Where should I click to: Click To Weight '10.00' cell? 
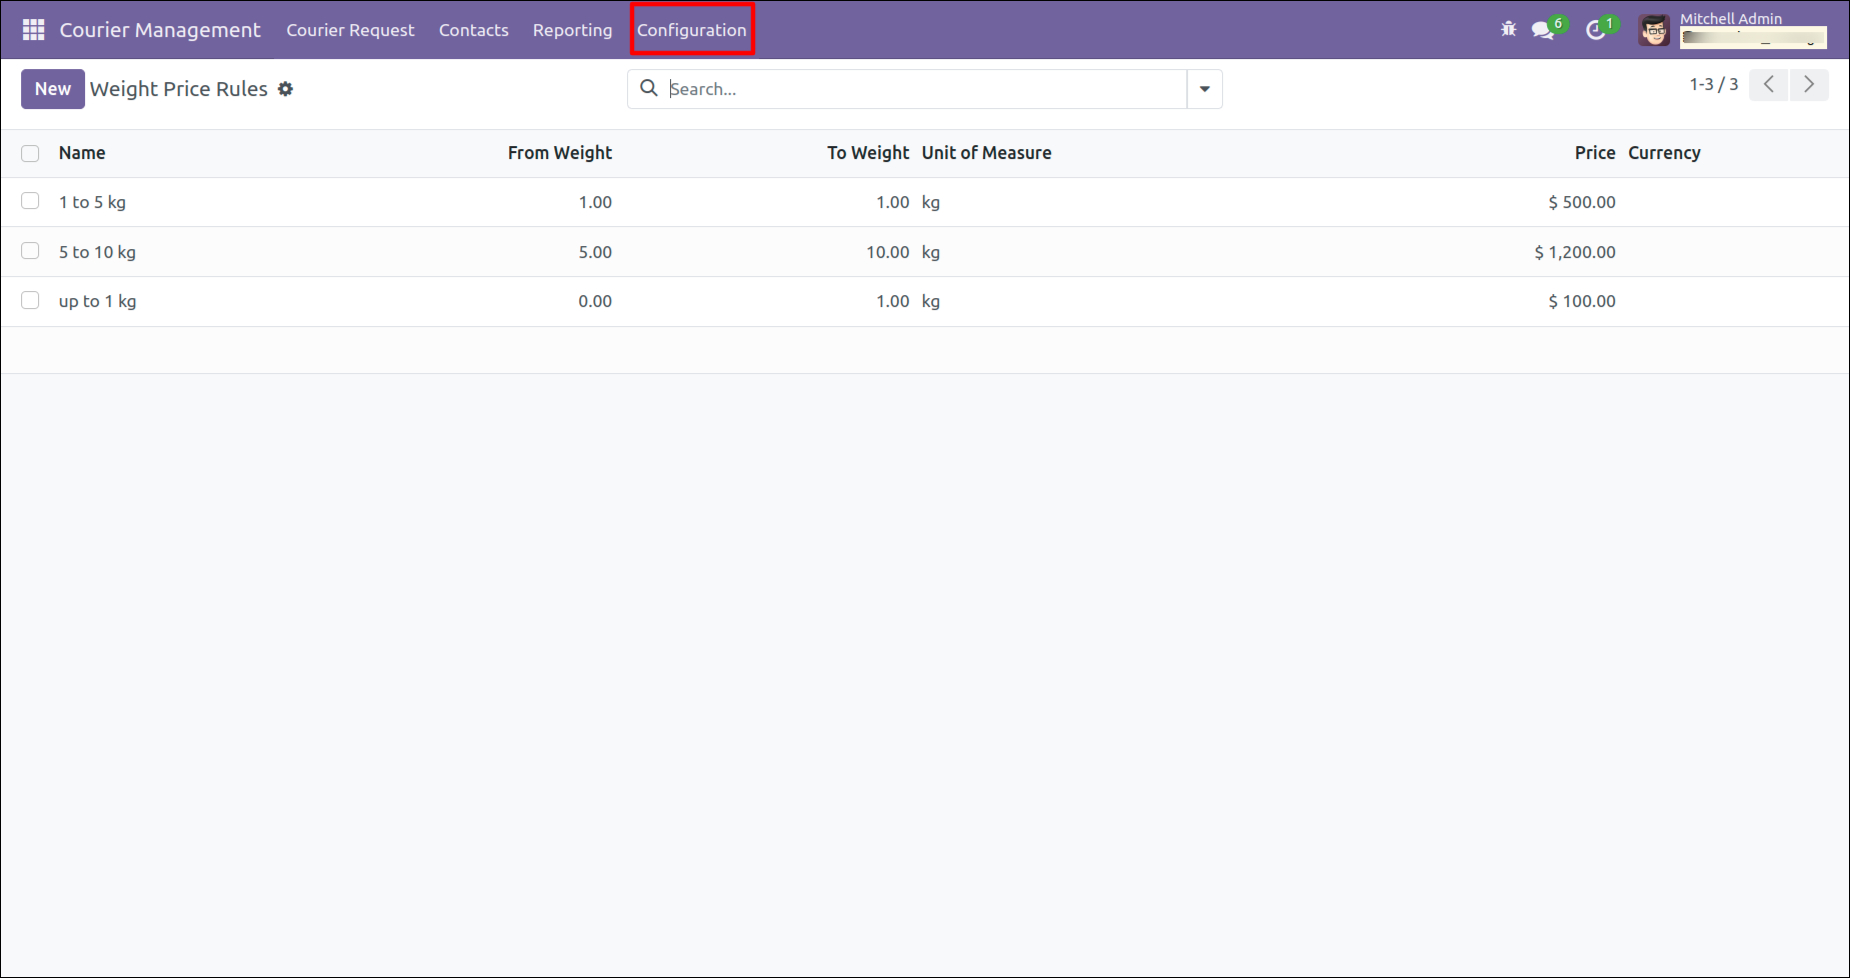pos(888,252)
